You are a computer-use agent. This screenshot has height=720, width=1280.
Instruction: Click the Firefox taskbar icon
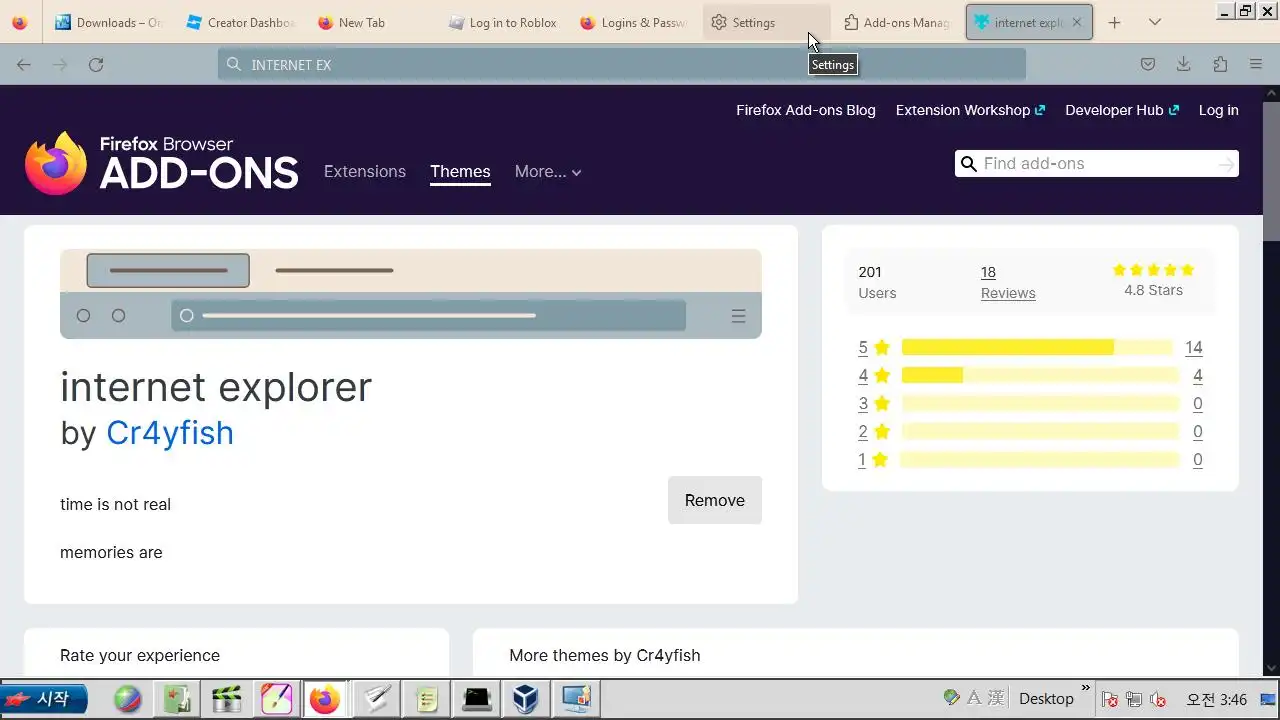tap(325, 699)
